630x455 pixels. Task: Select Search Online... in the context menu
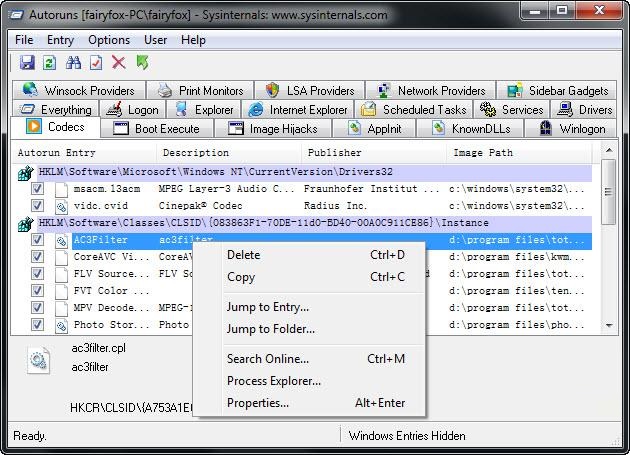[267, 359]
